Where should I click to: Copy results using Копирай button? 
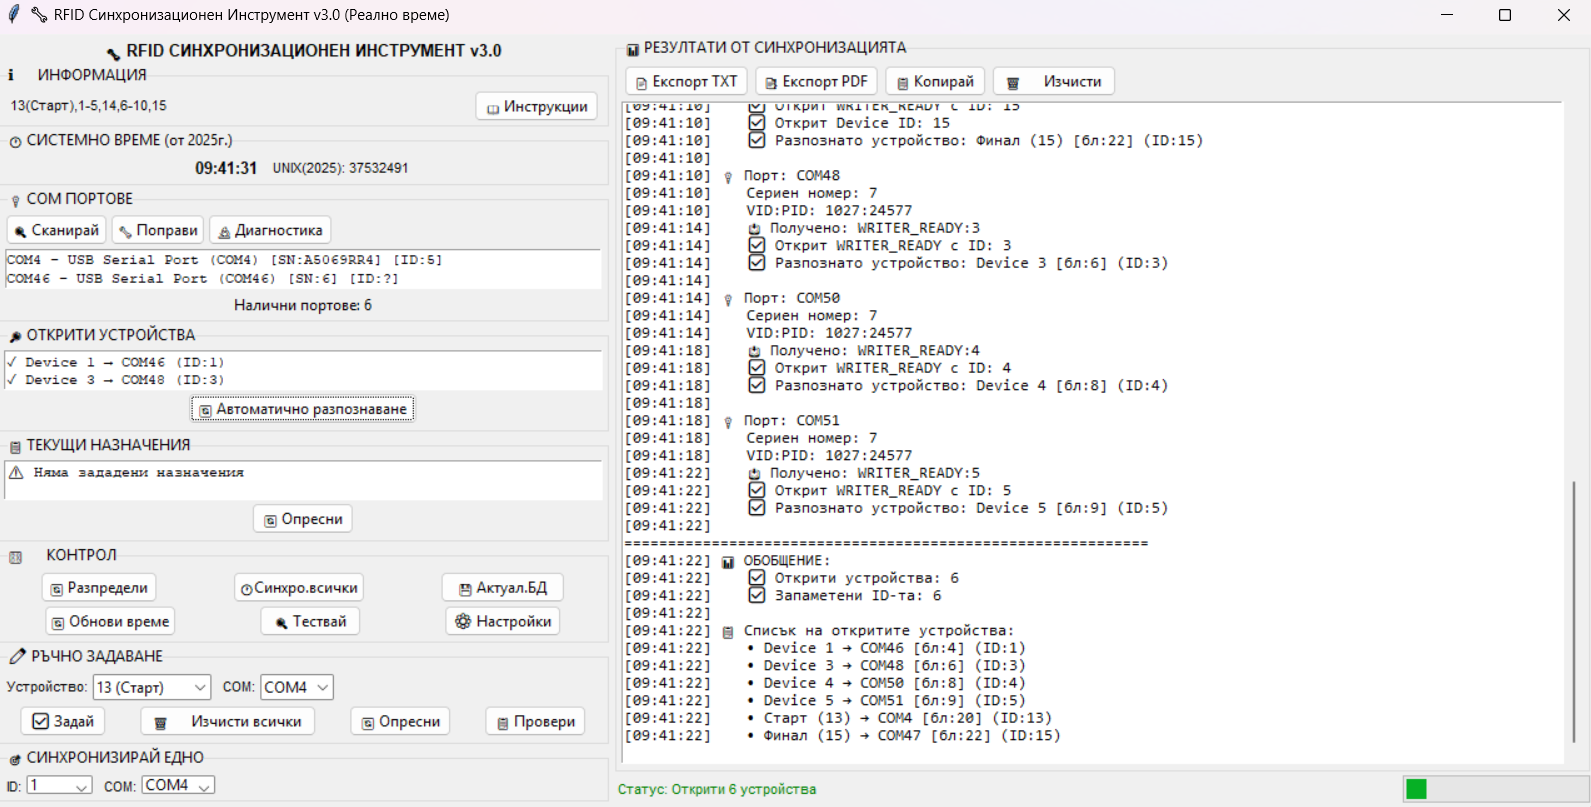[934, 81]
